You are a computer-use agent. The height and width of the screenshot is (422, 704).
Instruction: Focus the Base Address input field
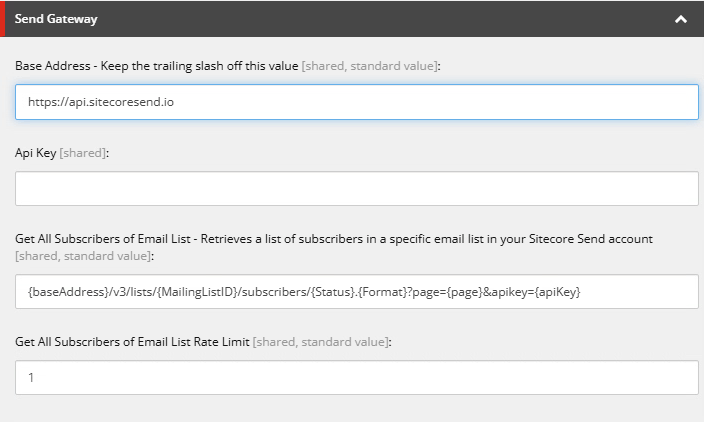click(356, 101)
